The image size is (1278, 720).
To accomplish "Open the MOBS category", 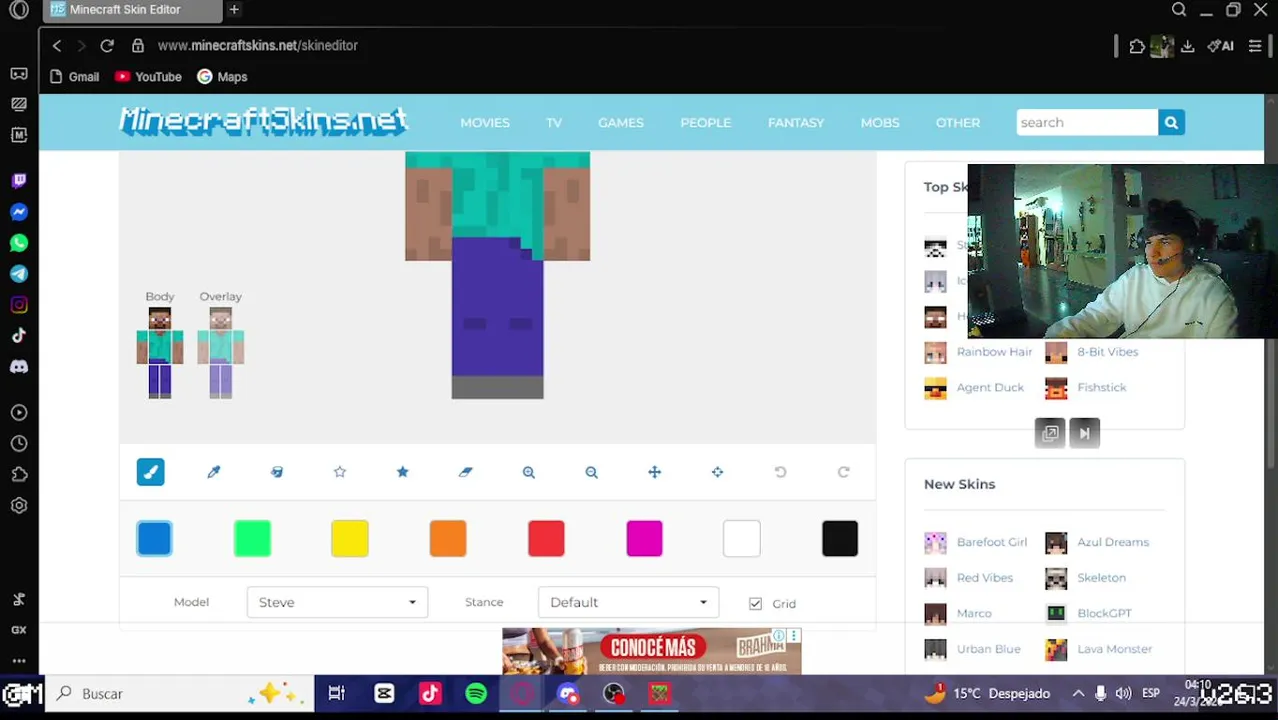I will (x=880, y=122).
